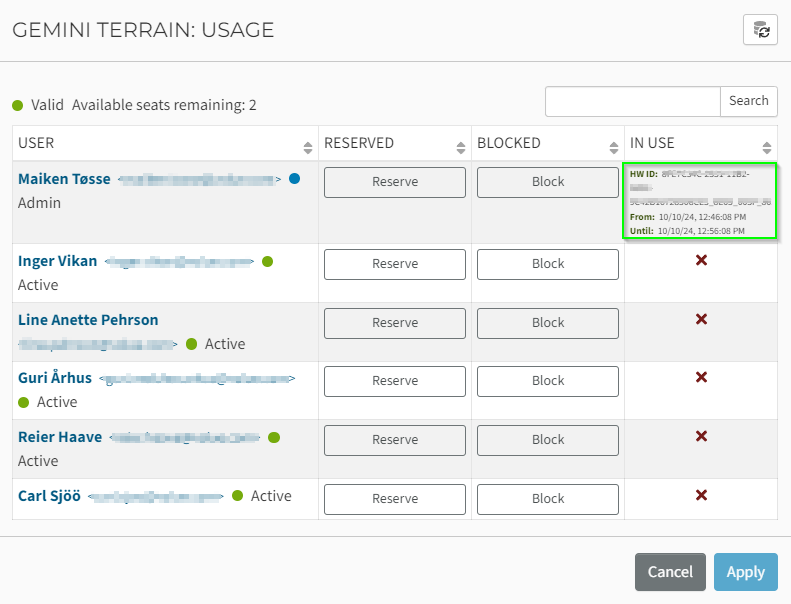This screenshot has height=604, width=791.
Task: Open Guri Århus user link
Action: pyautogui.click(x=55, y=378)
